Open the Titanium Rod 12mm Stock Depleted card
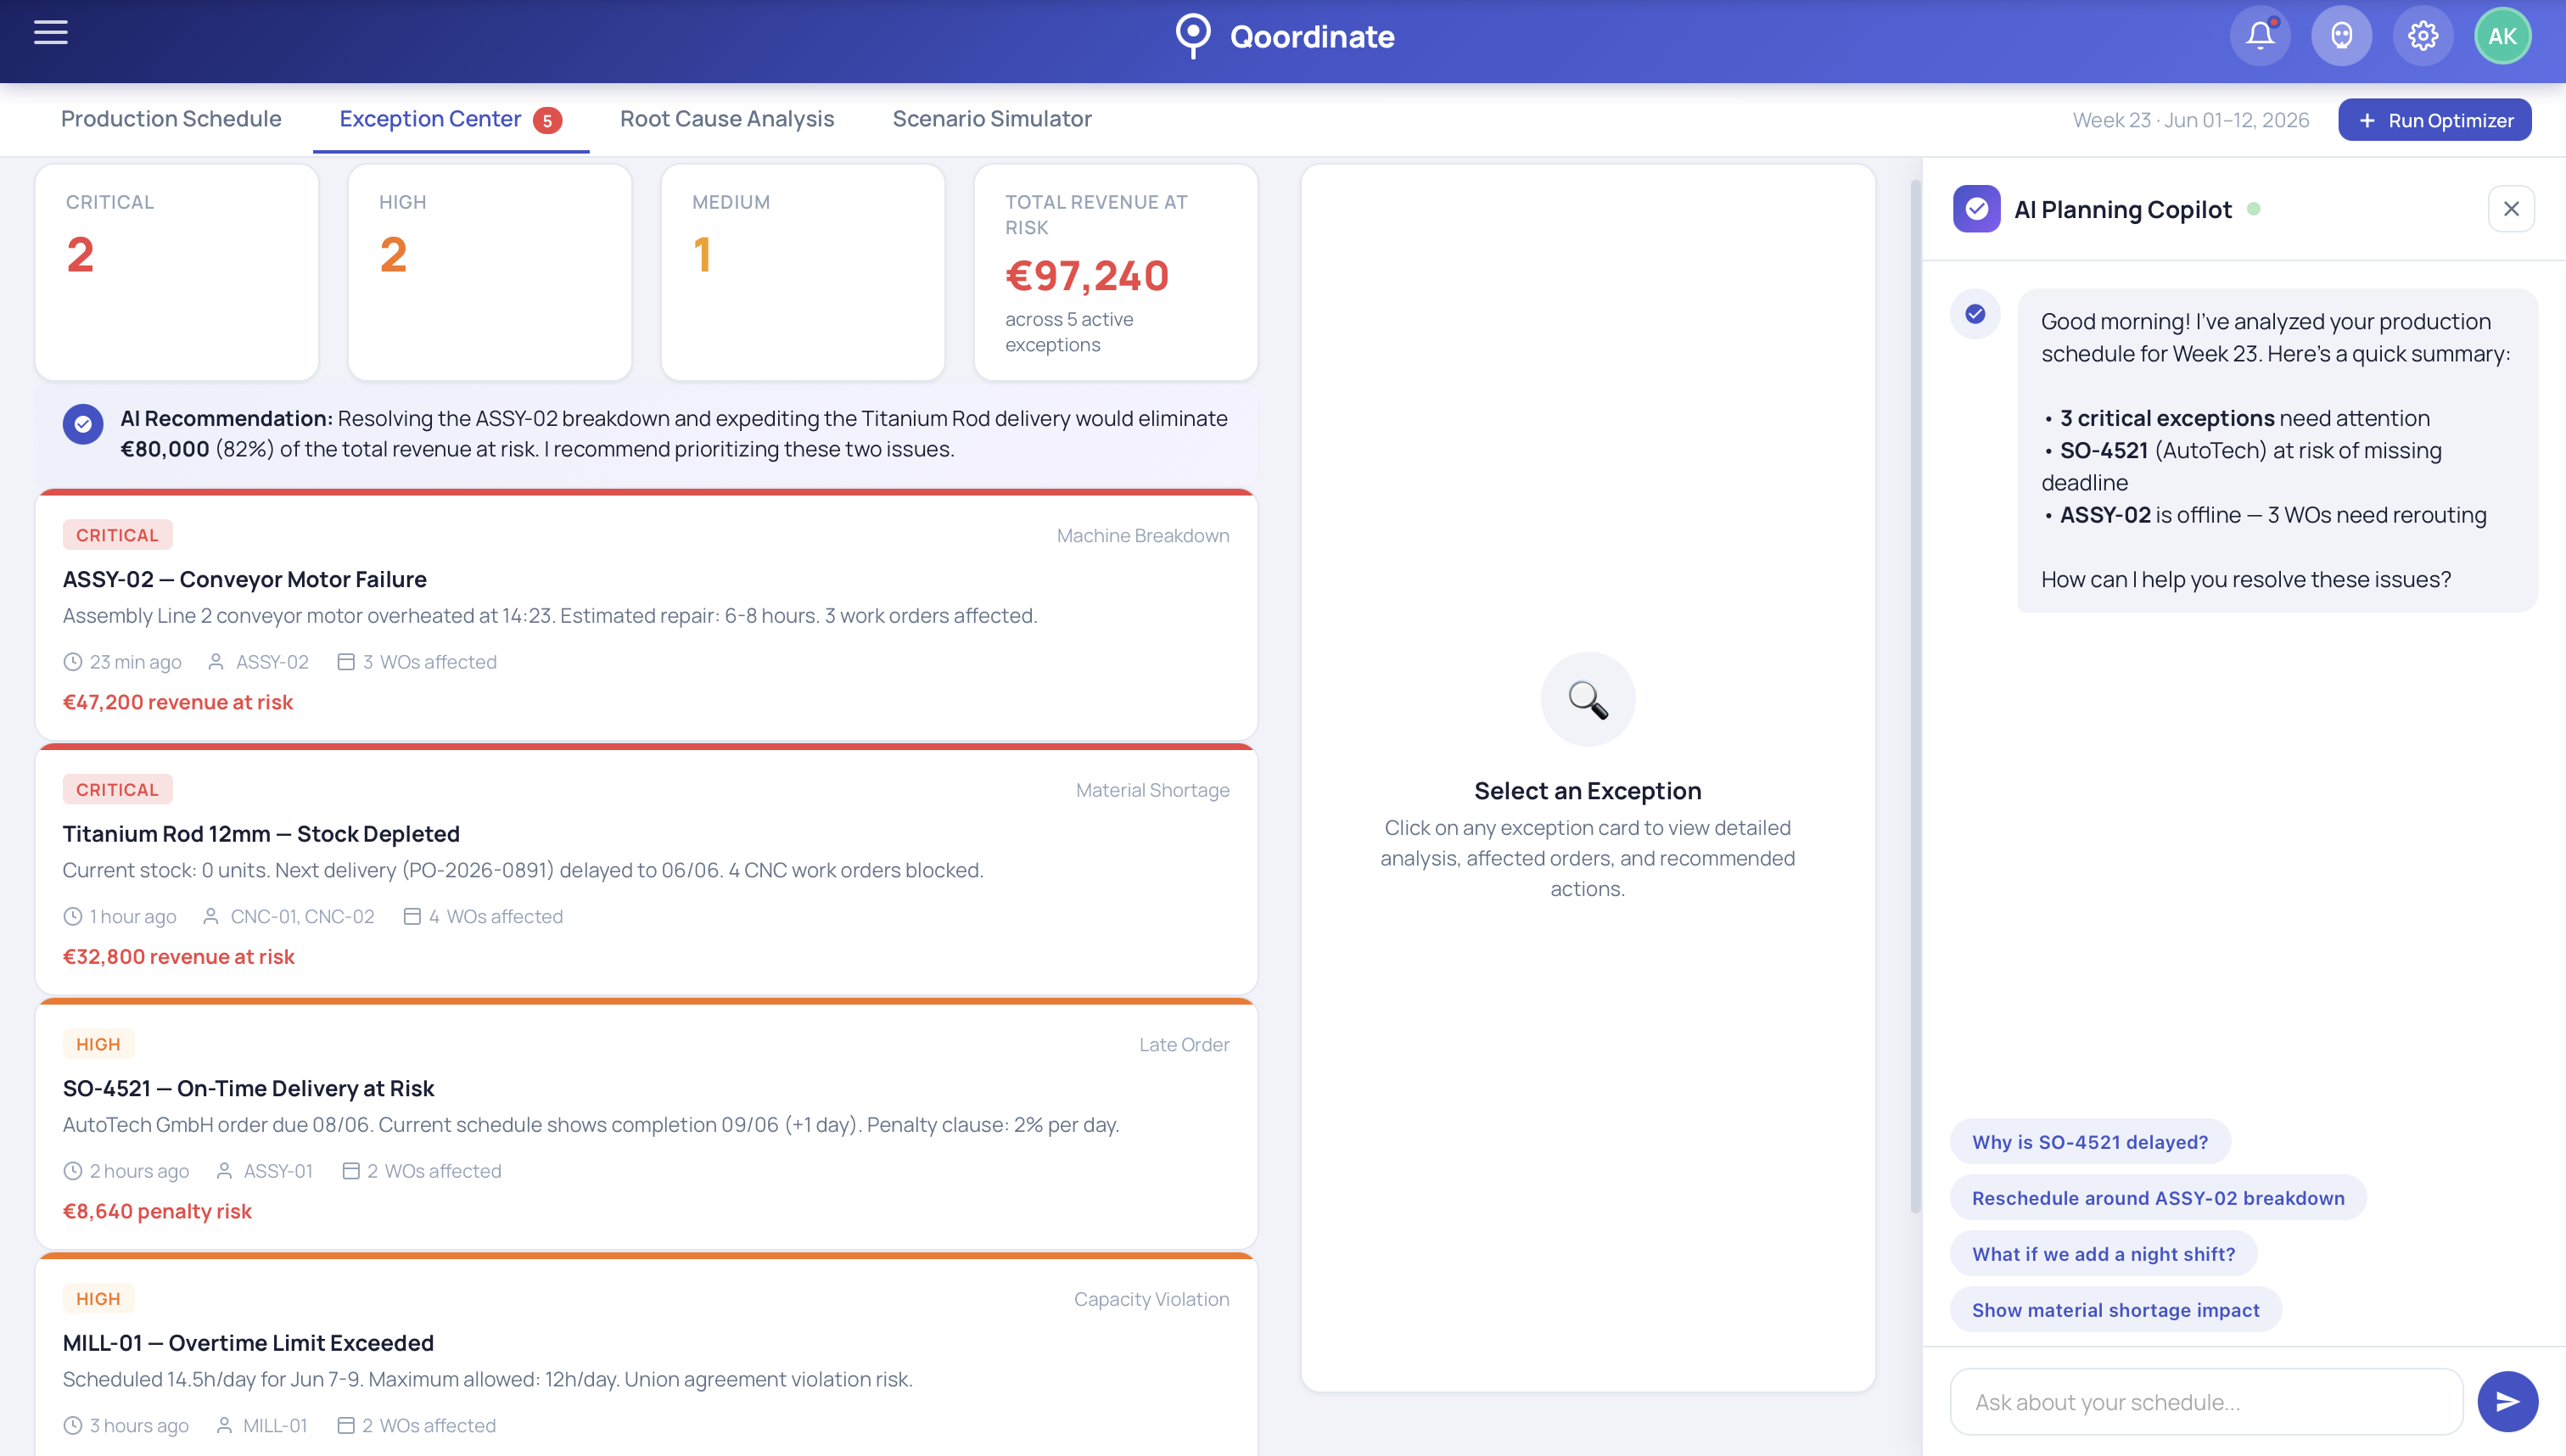 tap(646, 869)
